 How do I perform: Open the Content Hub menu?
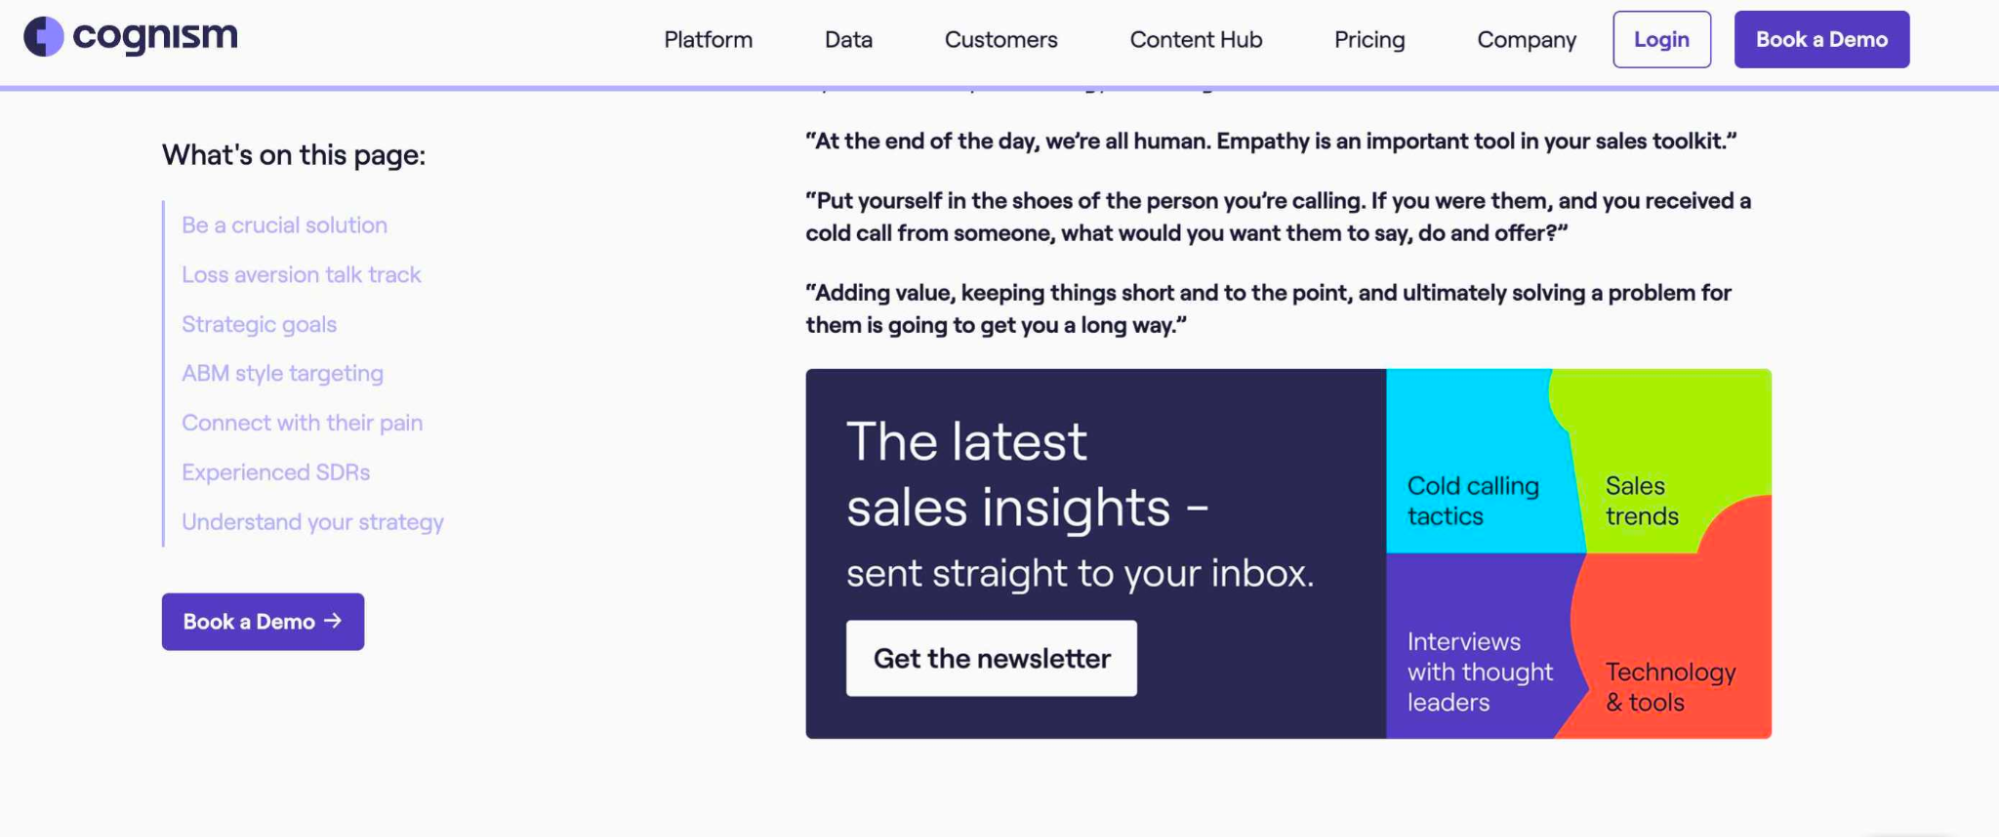(1196, 40)
